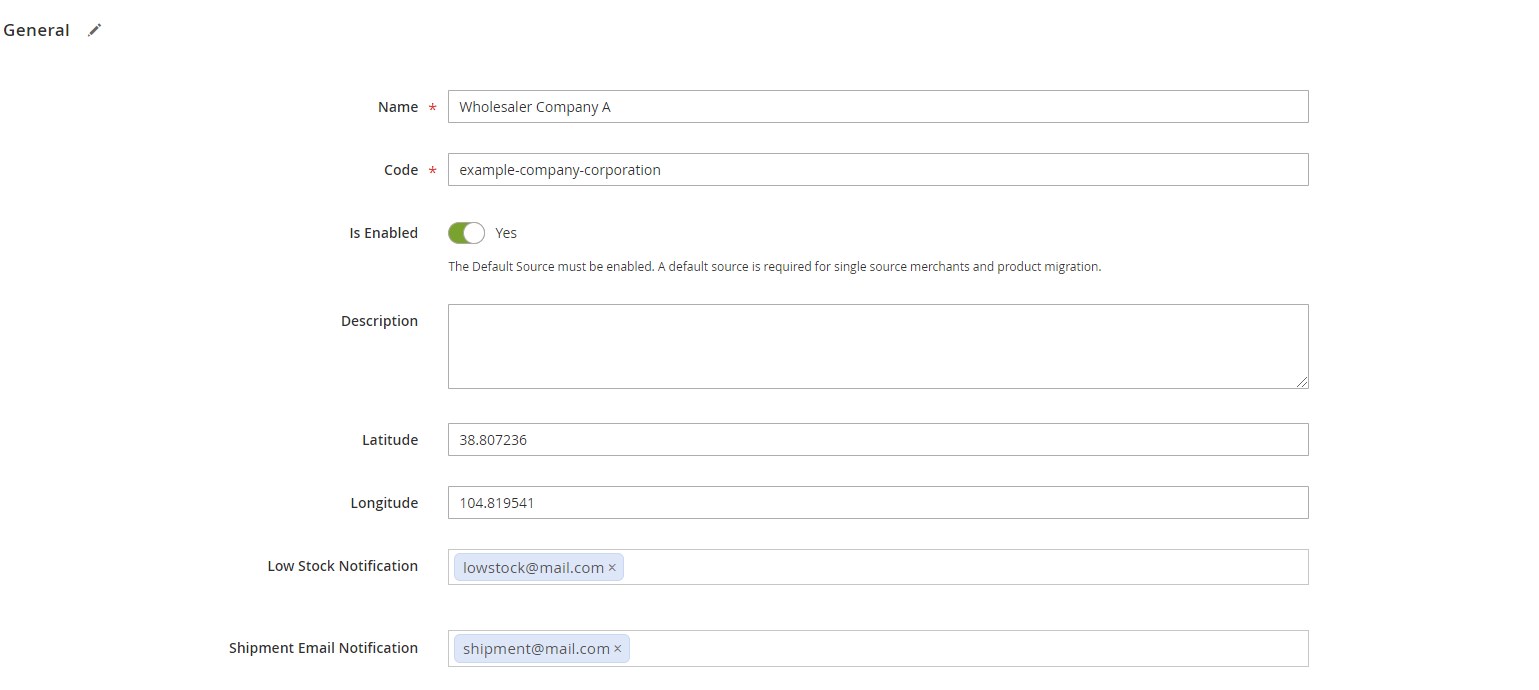Click inside the Description text area
The image size is (1539, 690).
(x=877, y=346)
